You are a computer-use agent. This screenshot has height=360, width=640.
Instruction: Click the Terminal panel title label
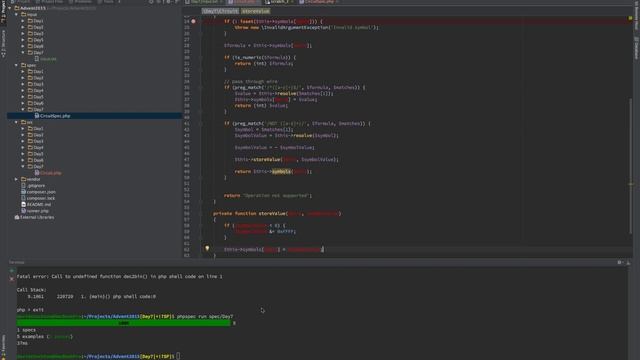17,262
